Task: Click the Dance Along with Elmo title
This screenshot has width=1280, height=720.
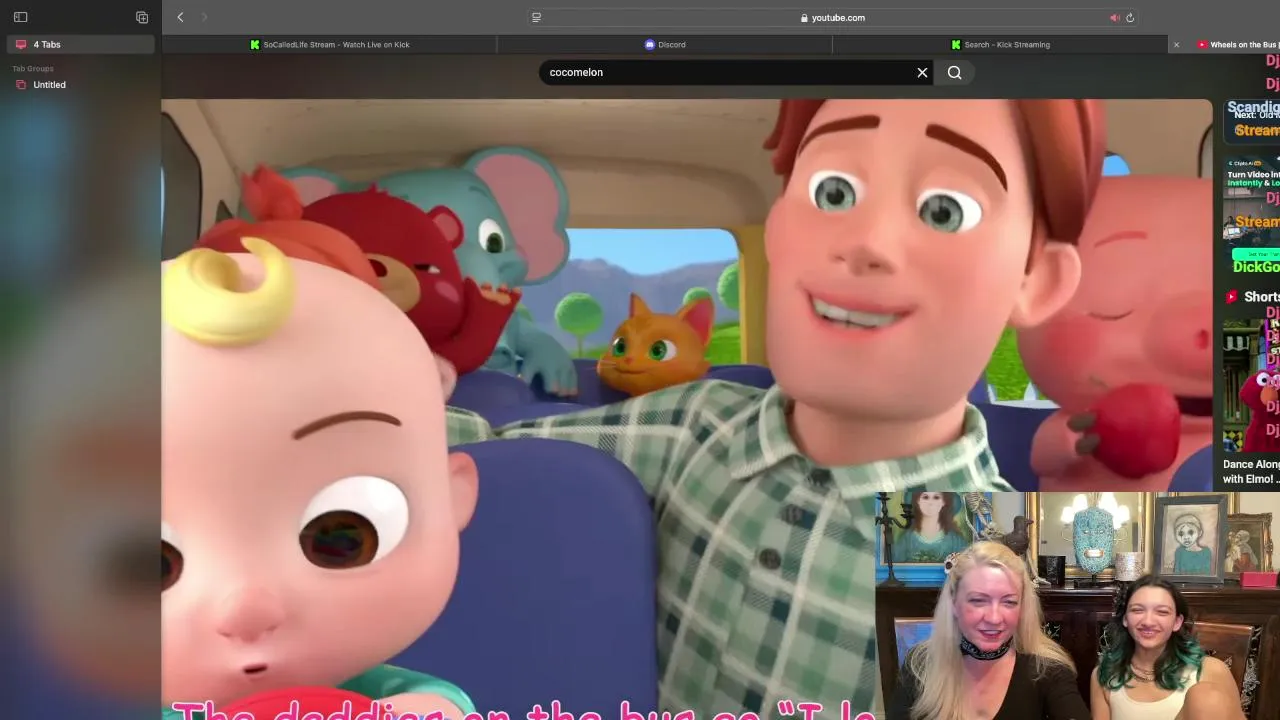Action: click(x=1251, y=471)
